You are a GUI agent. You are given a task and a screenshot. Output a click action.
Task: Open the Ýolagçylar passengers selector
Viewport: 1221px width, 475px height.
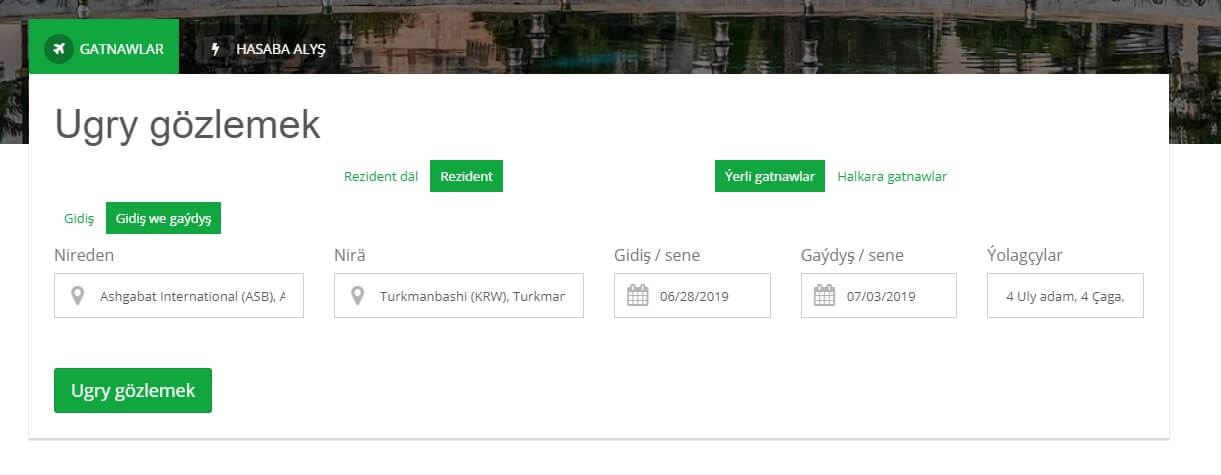click(1065, 296)
